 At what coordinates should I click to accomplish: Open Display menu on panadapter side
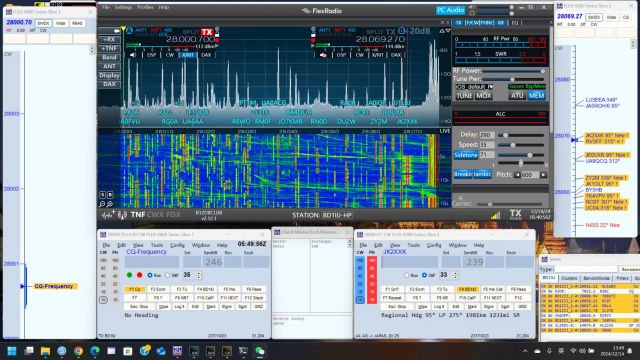[109, 76]
